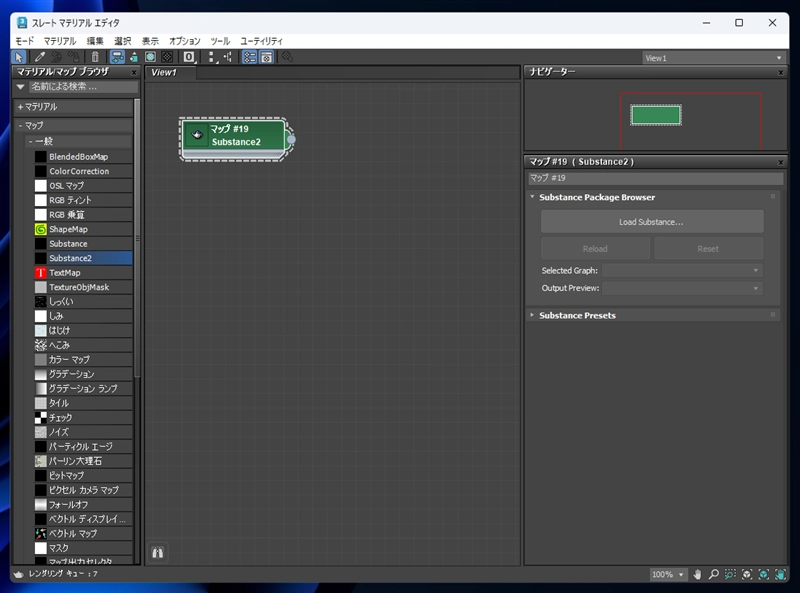This screenshot has width=800, height=593.
Task: Toggle the Material/Map Browser panel button
Action: point(249,58)
